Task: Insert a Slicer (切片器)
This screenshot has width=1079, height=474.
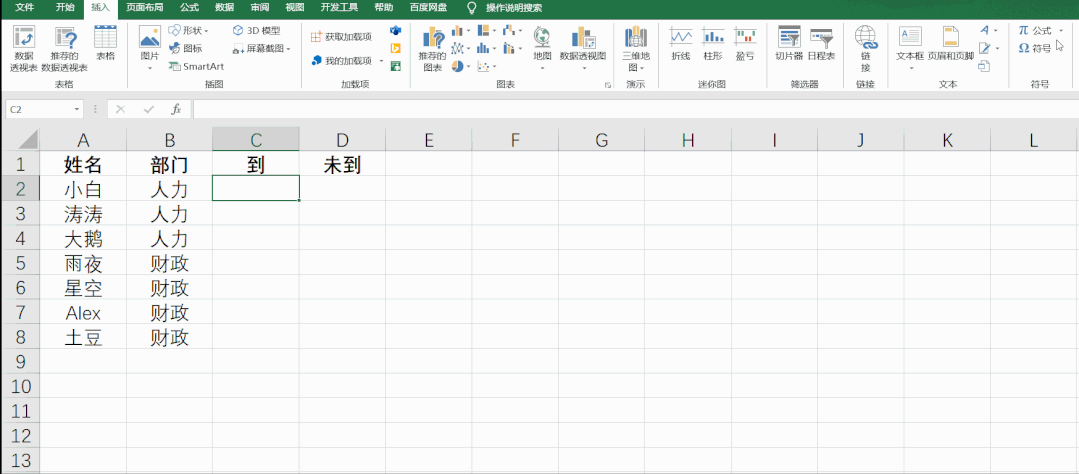Action: (x=789, y=43)
